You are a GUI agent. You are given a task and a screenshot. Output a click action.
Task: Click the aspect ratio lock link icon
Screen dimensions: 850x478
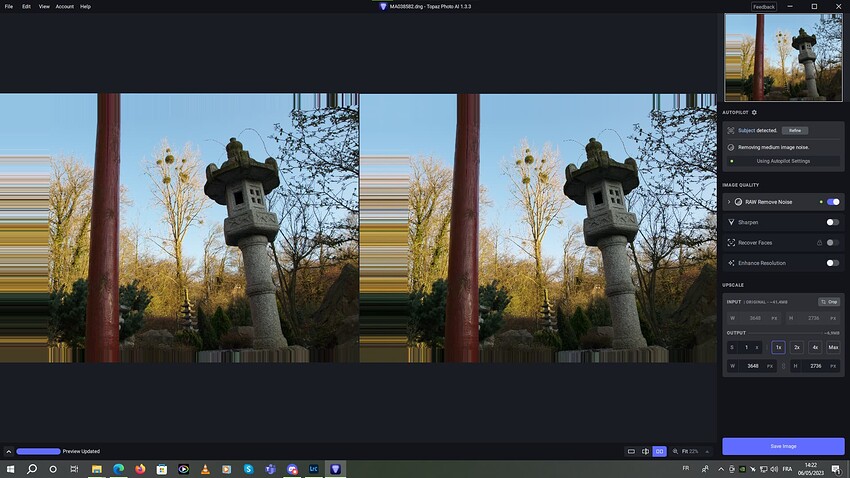coord(783,366)
